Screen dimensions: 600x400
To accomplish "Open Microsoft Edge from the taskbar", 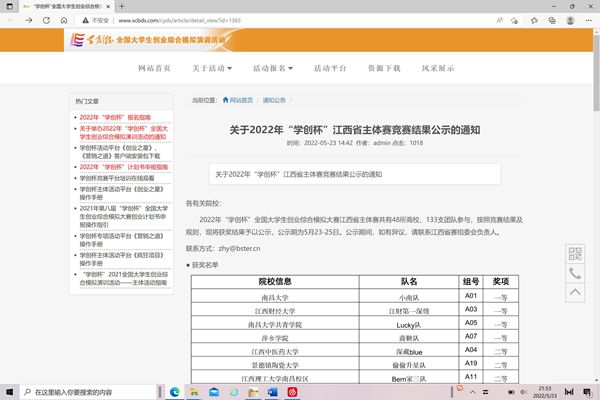I will [175, 392].
